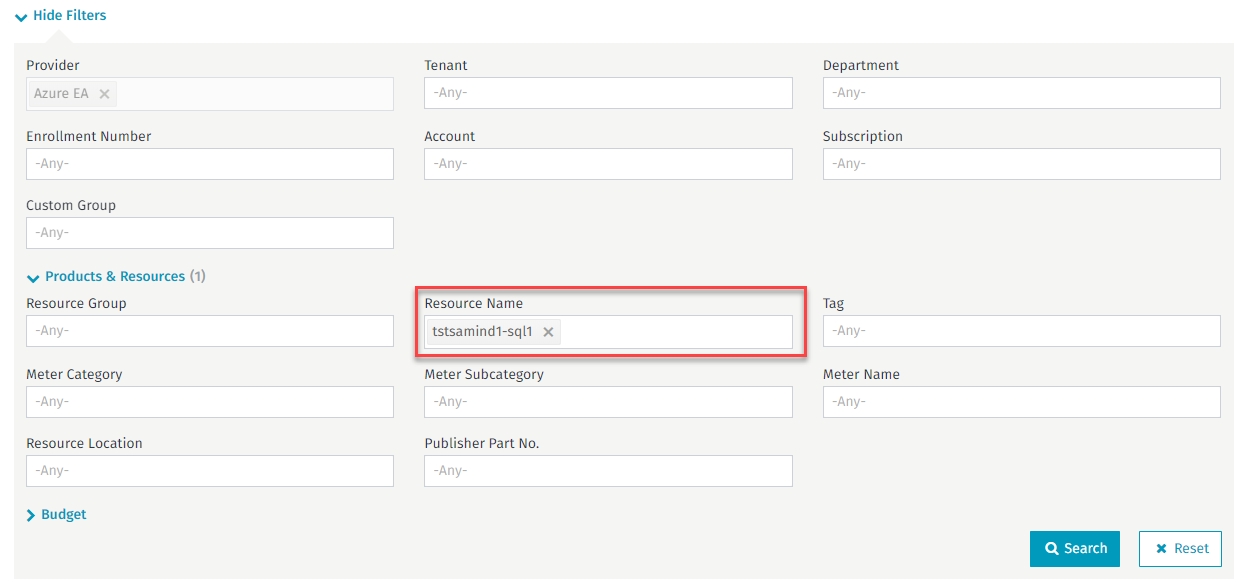Open the Tenant filter field
1239x588 pixels.
(x=608, y=93)
